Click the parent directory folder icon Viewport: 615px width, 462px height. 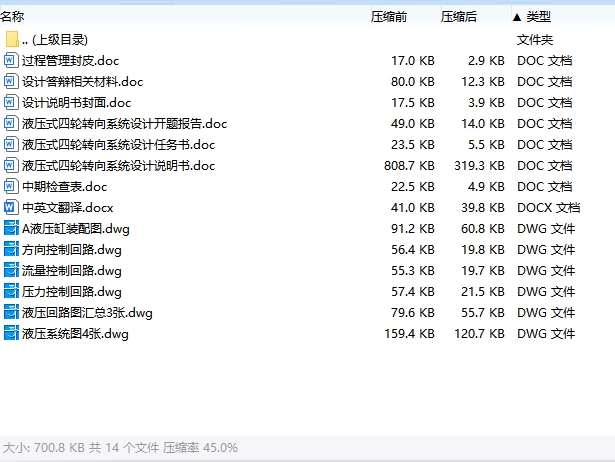(12, 39)
